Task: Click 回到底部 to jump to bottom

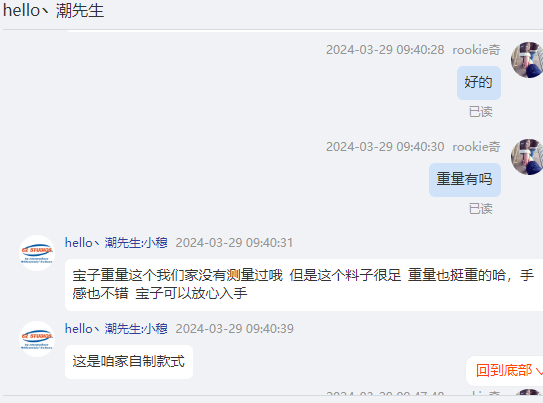Action: pos(504,370)
